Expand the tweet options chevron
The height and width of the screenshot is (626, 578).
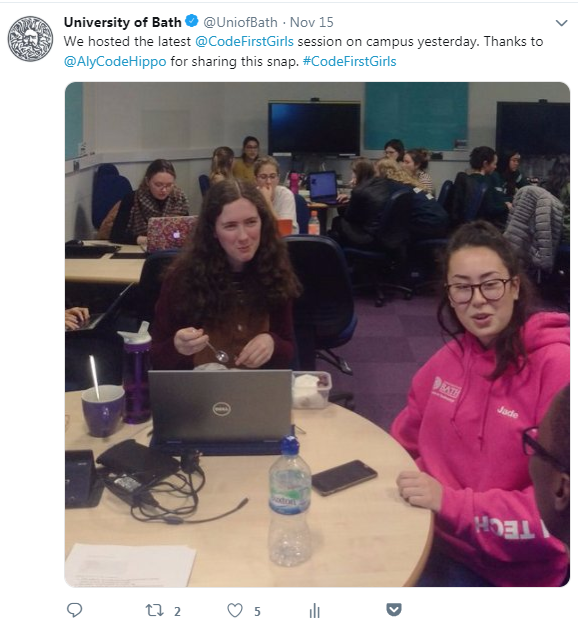click(x=561, y=23)
